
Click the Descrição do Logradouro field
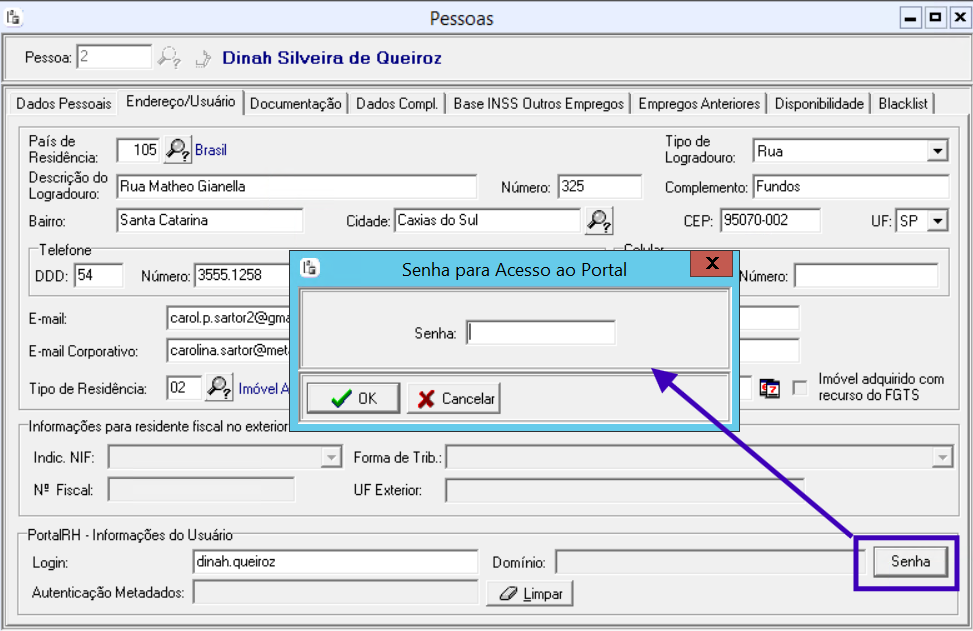click(297, 186)
